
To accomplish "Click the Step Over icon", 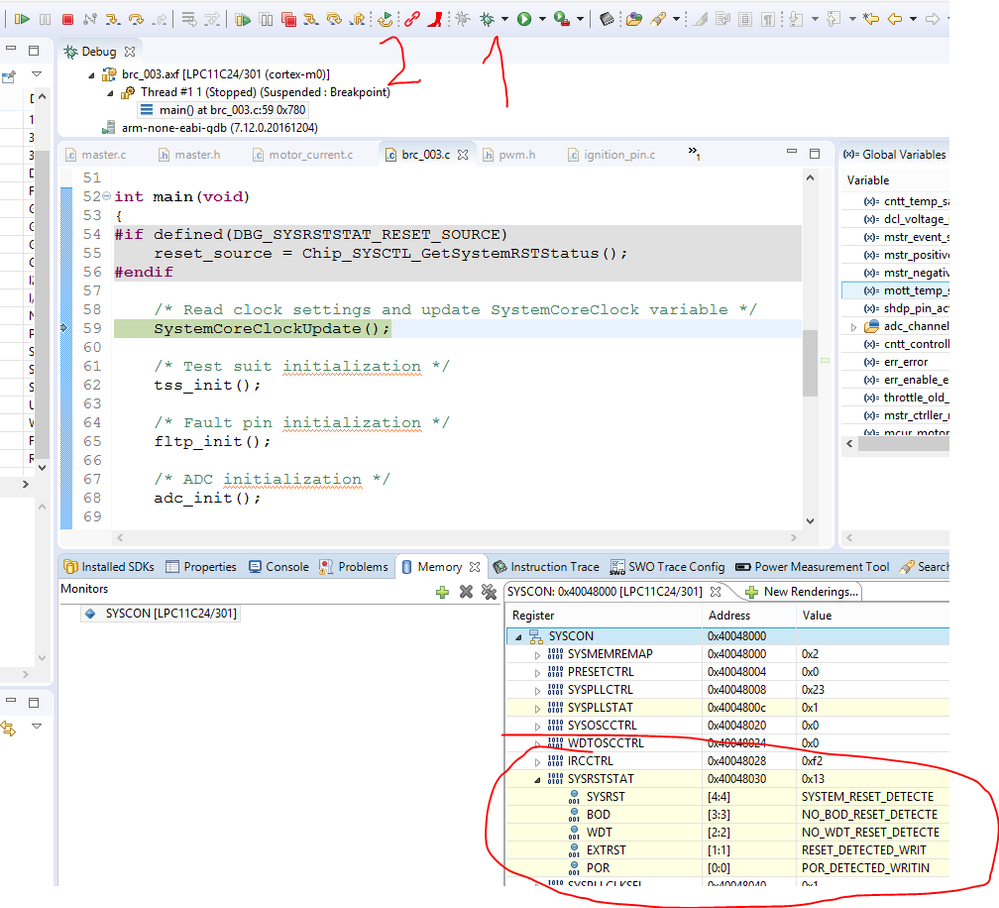I will point(136,19).
